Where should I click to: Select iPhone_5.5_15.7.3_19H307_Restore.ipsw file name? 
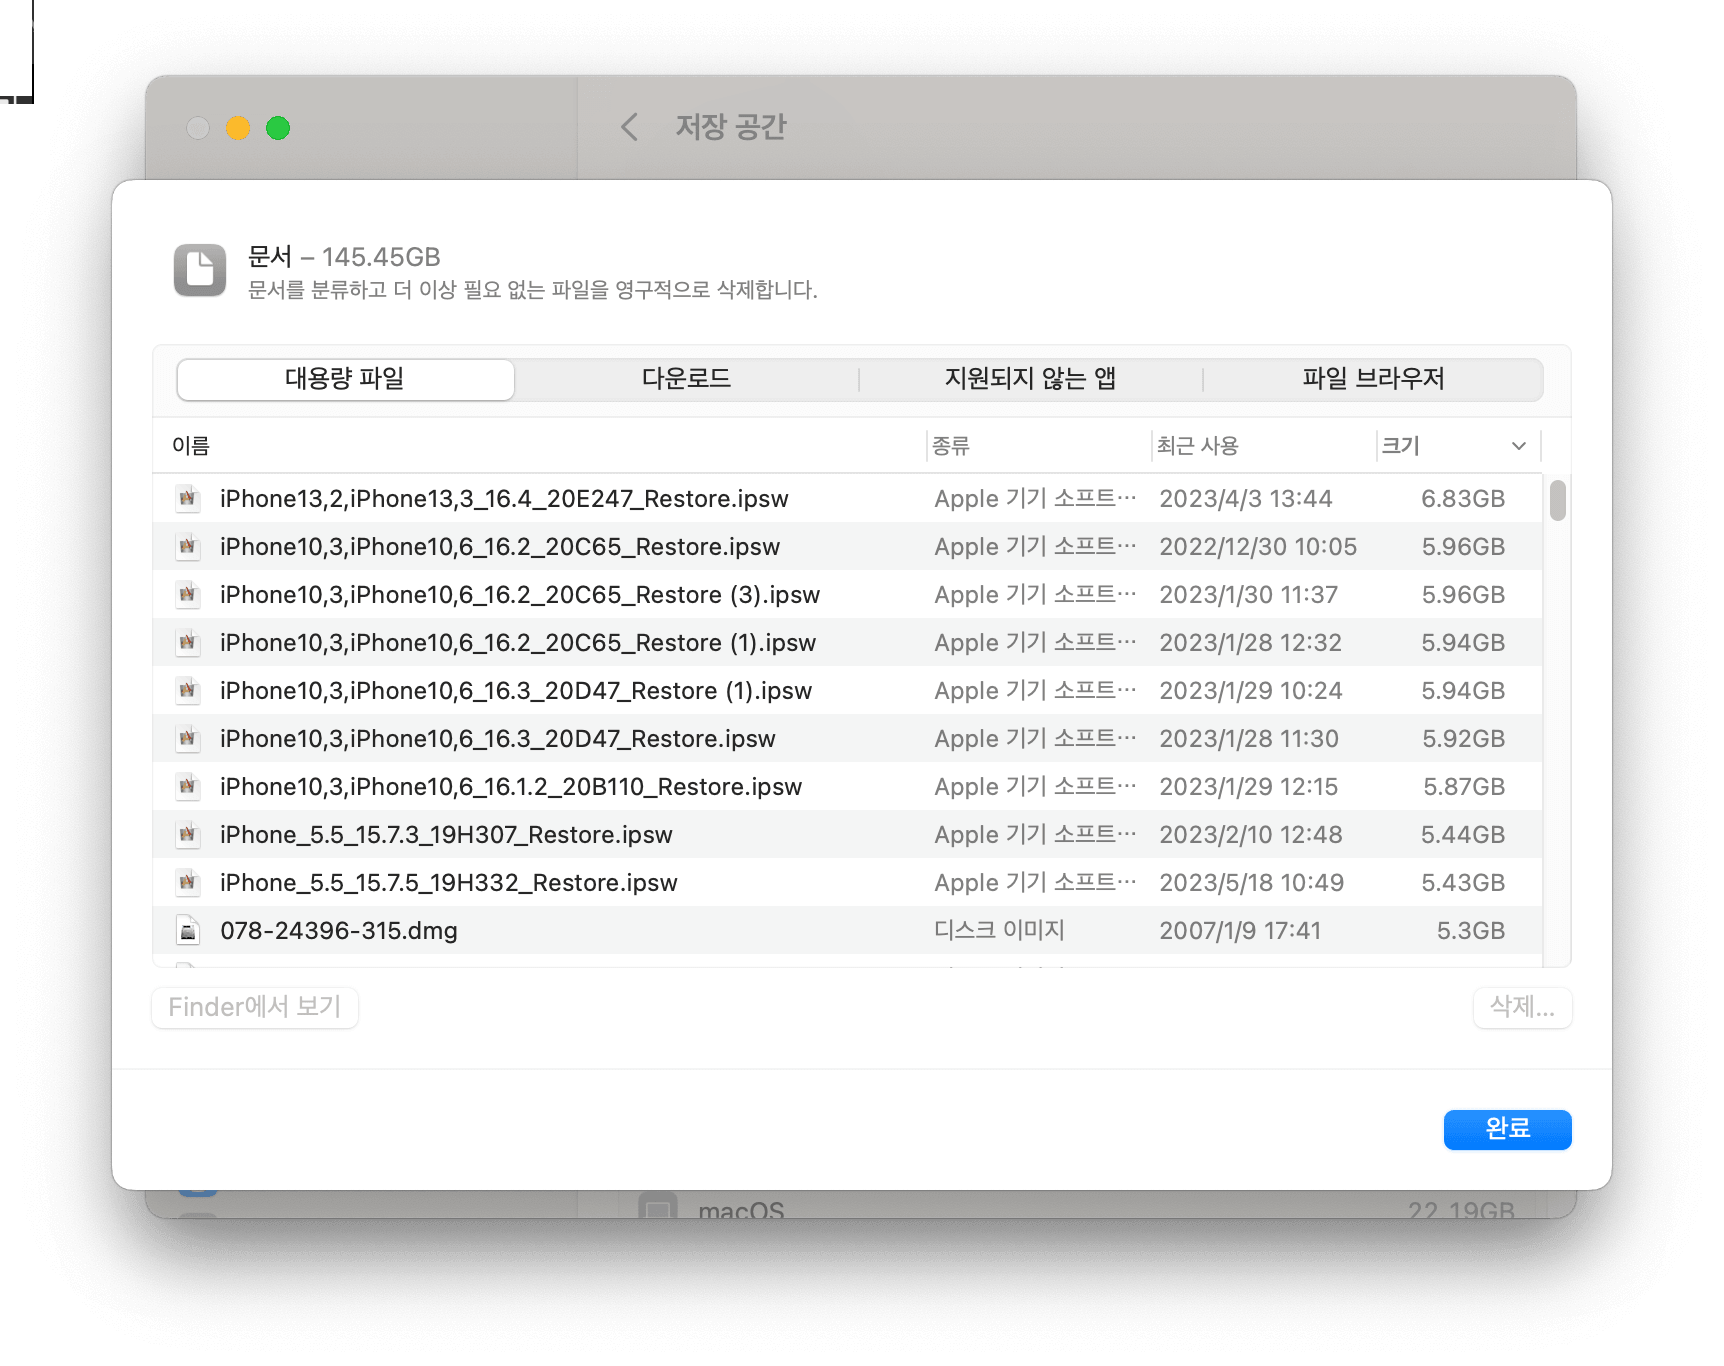tap(446, 834)
